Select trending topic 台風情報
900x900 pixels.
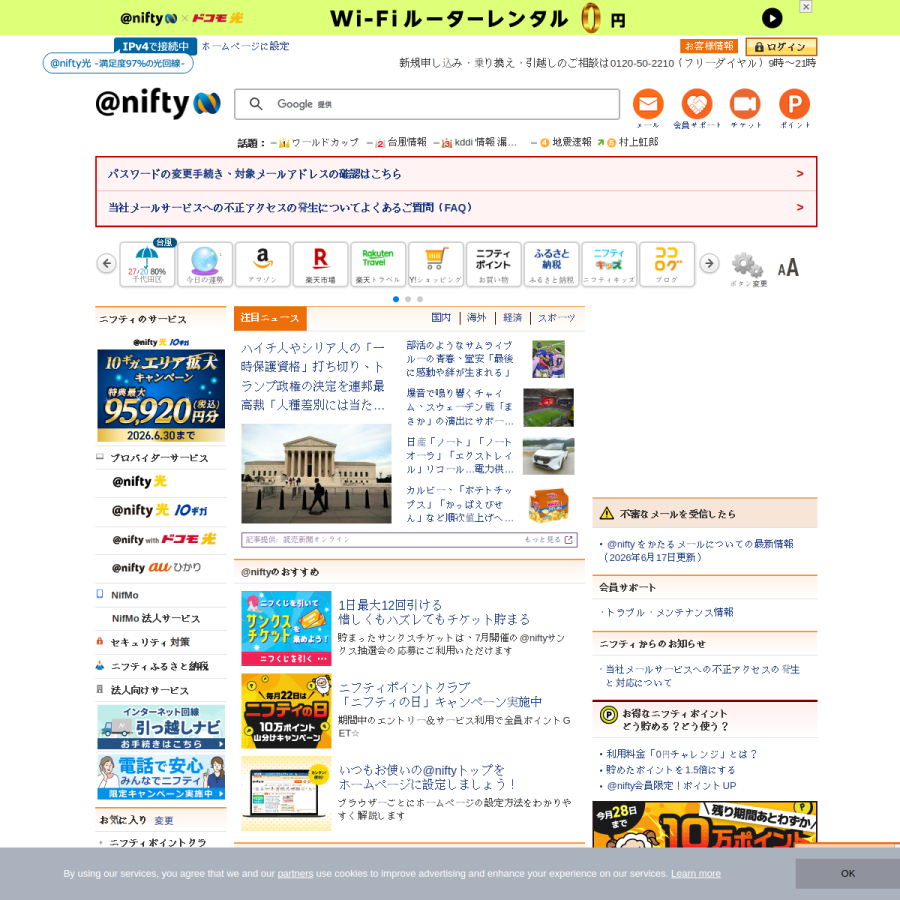407,142
